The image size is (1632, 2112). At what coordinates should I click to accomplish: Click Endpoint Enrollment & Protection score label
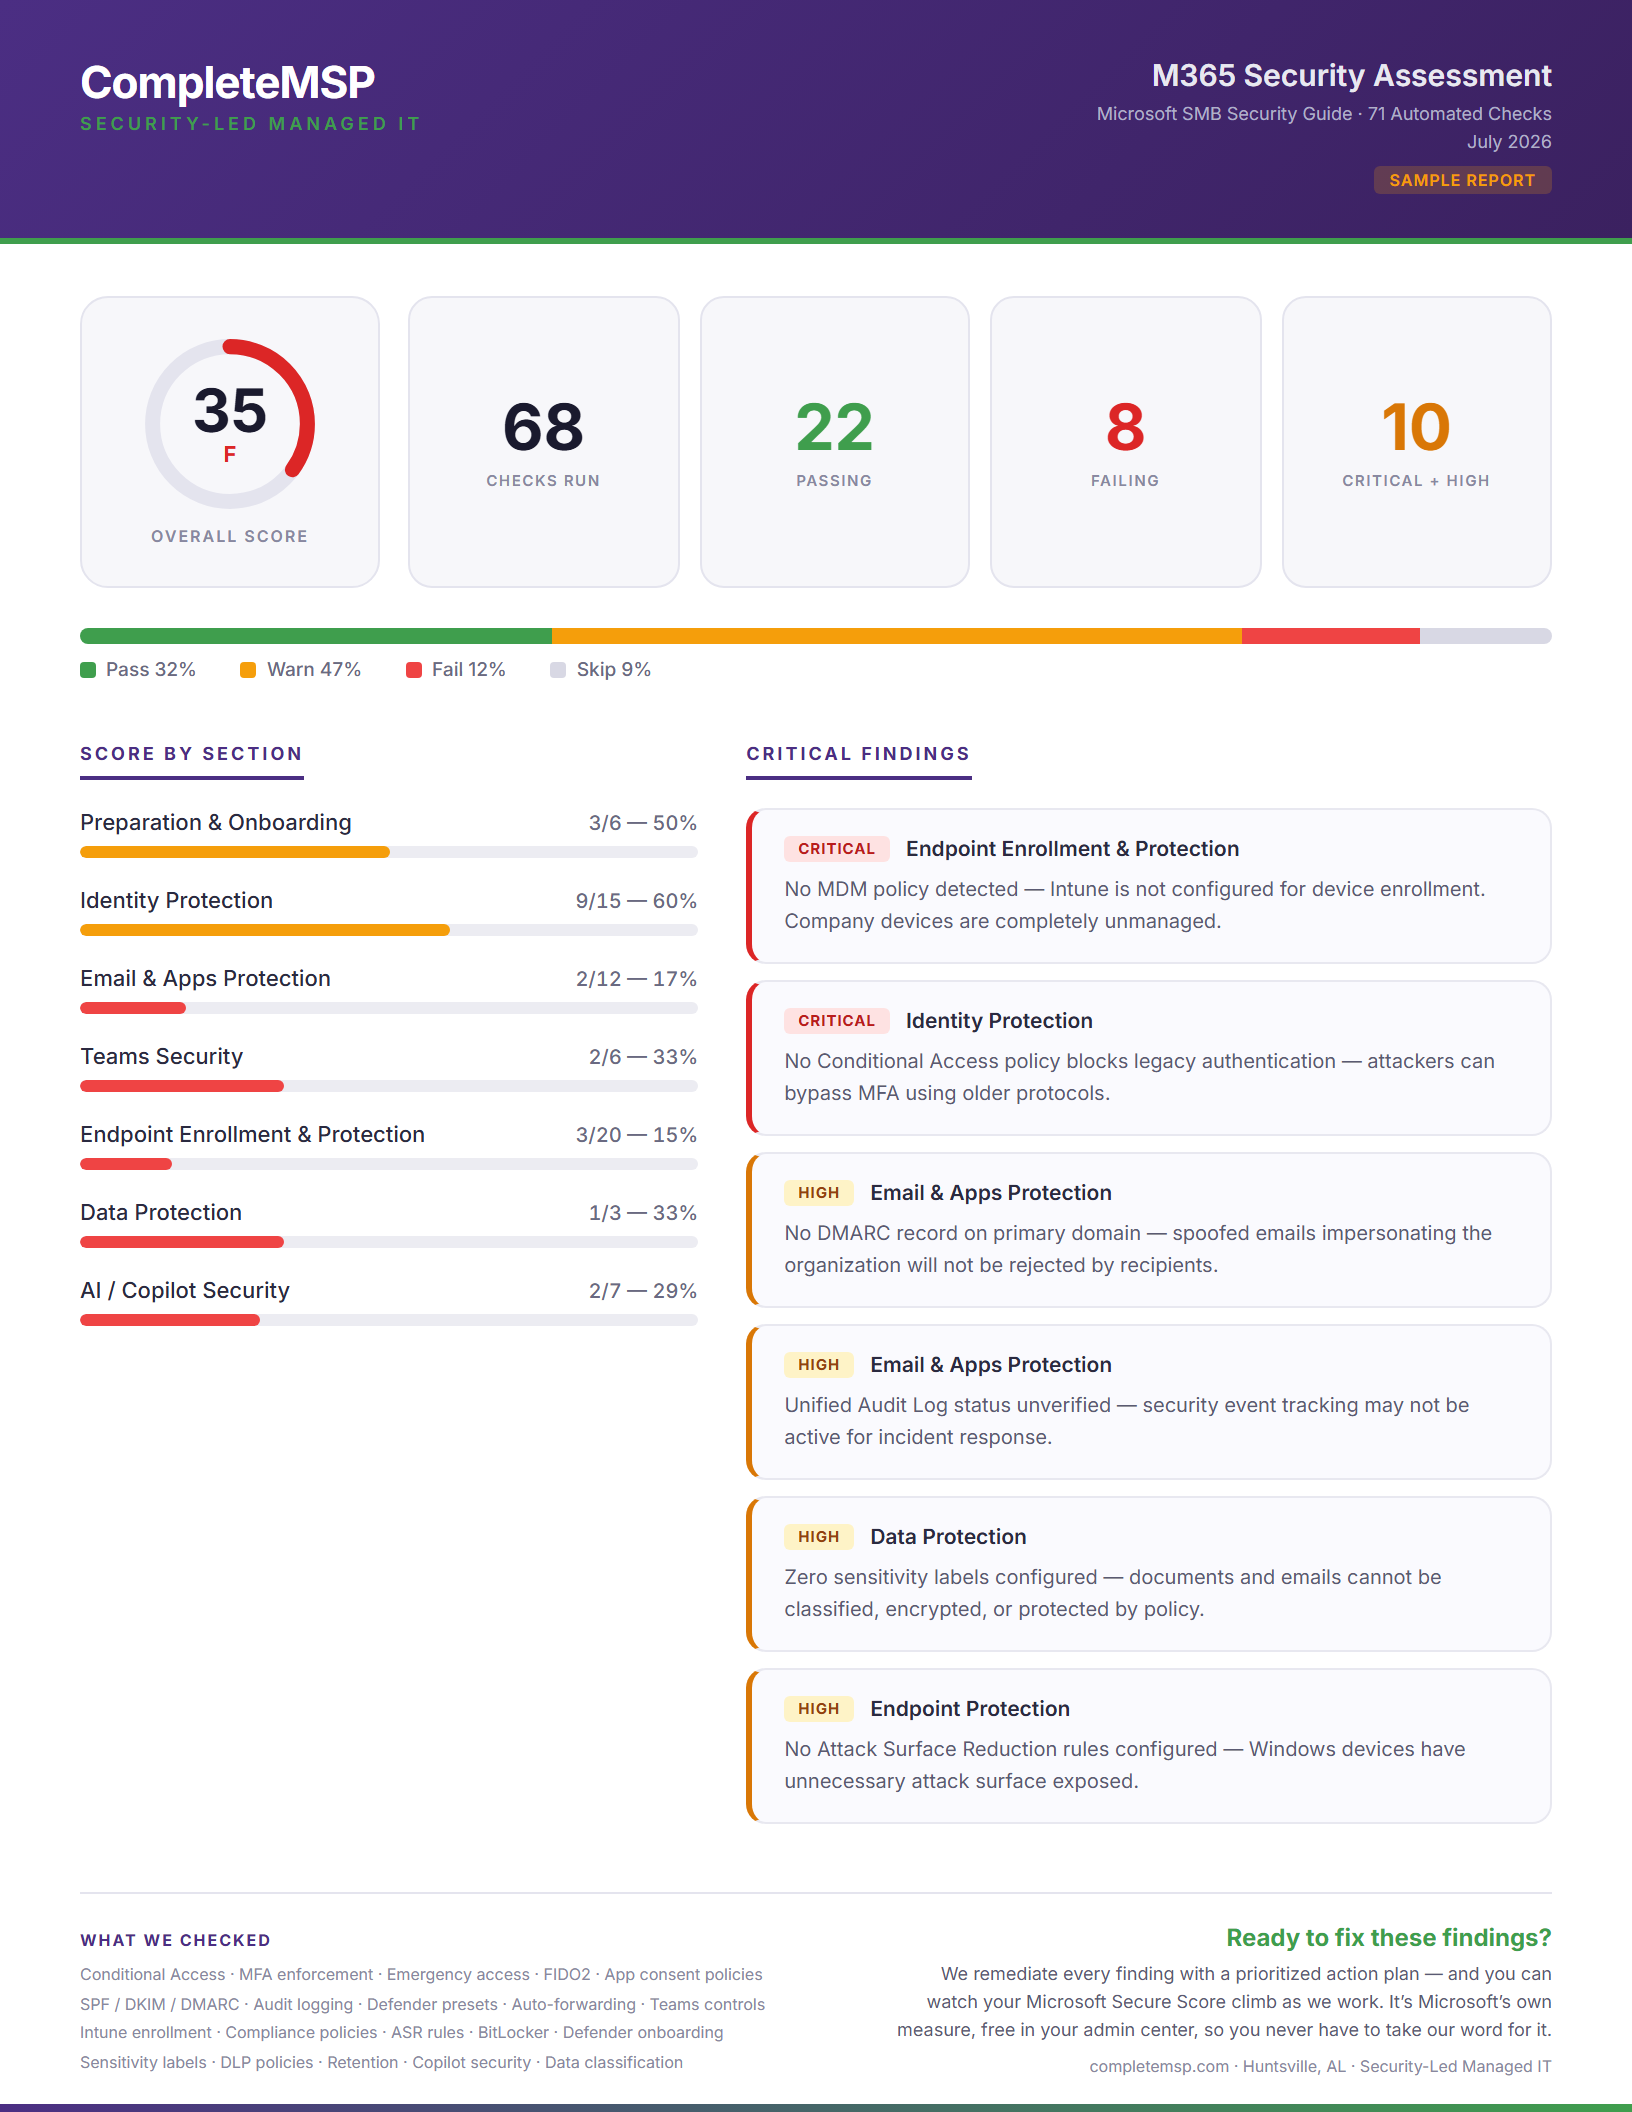point(252,1134)
